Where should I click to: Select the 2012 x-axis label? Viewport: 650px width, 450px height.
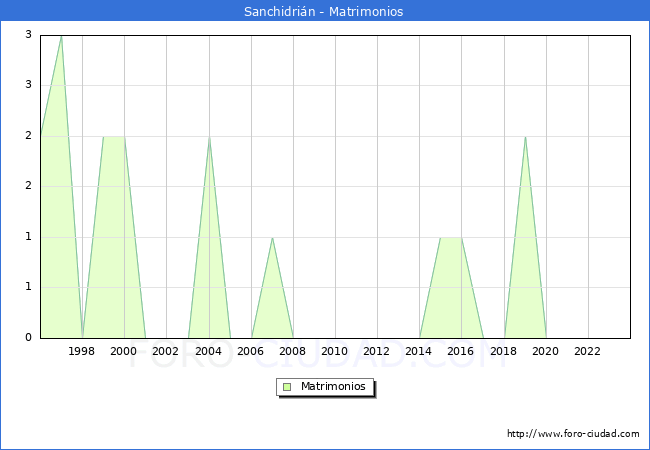(376, 351)
